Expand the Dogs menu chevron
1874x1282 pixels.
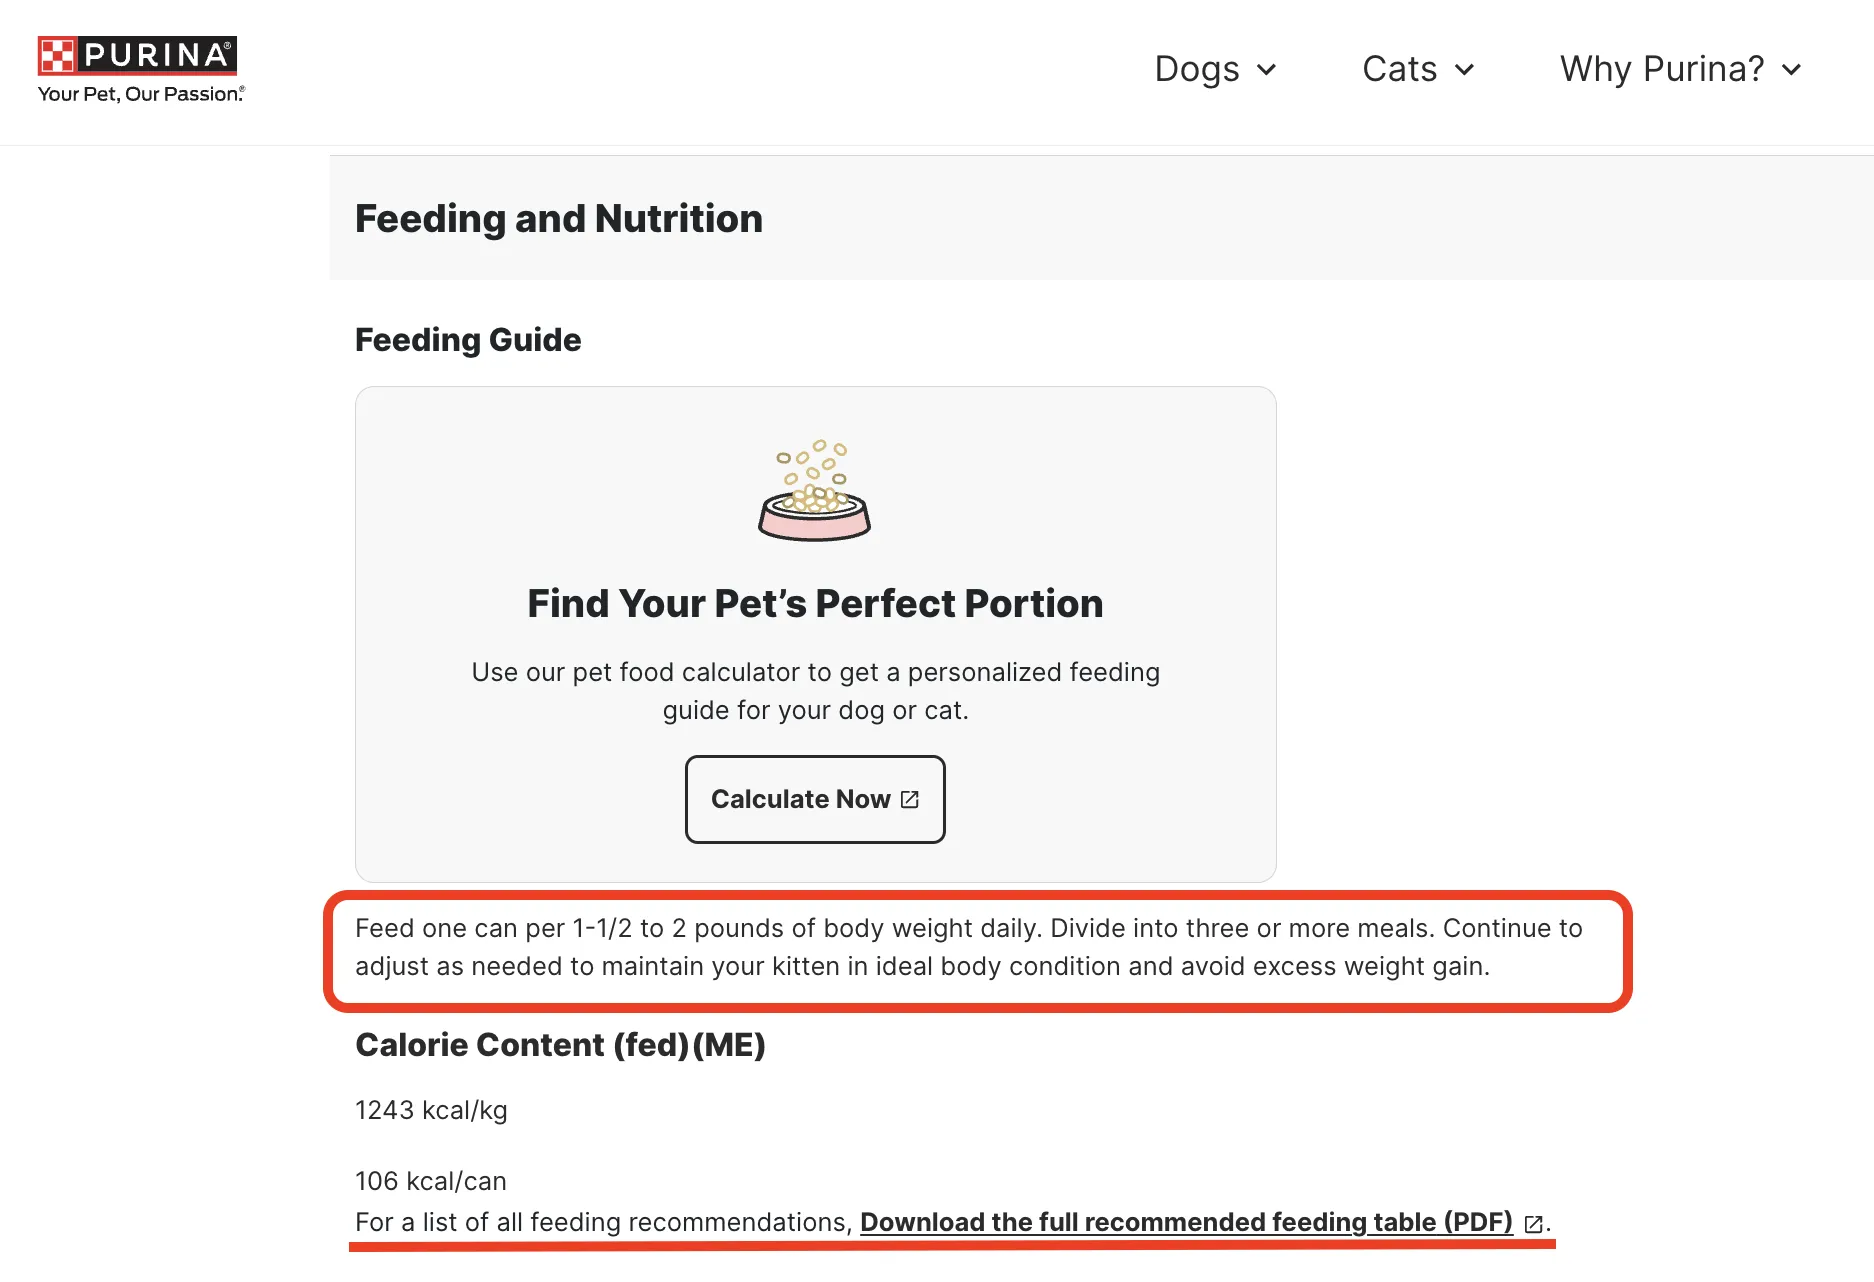[x=1267, y=70]
